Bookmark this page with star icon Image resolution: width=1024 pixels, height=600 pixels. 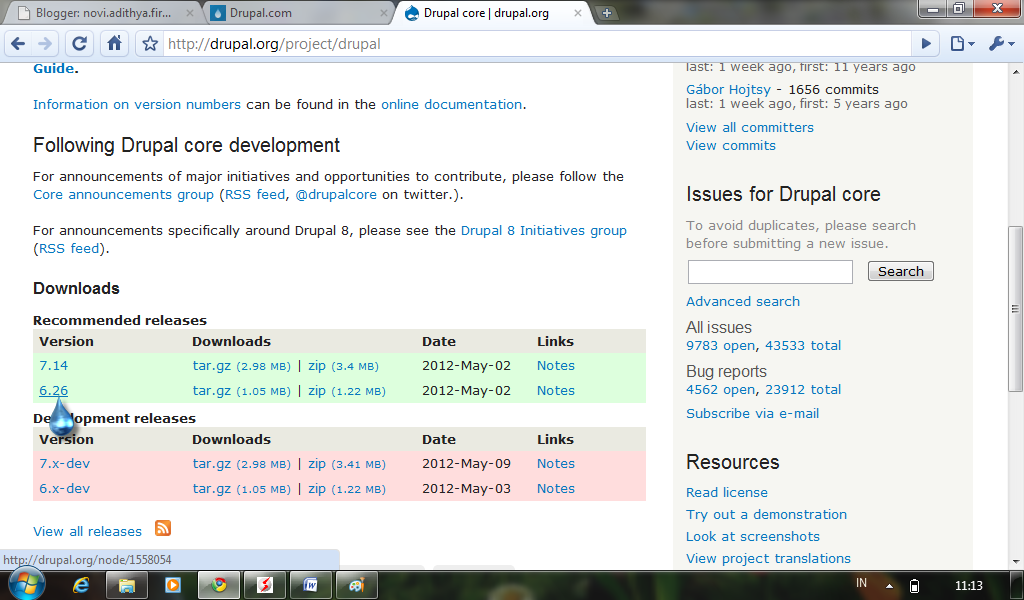[150, 44]
